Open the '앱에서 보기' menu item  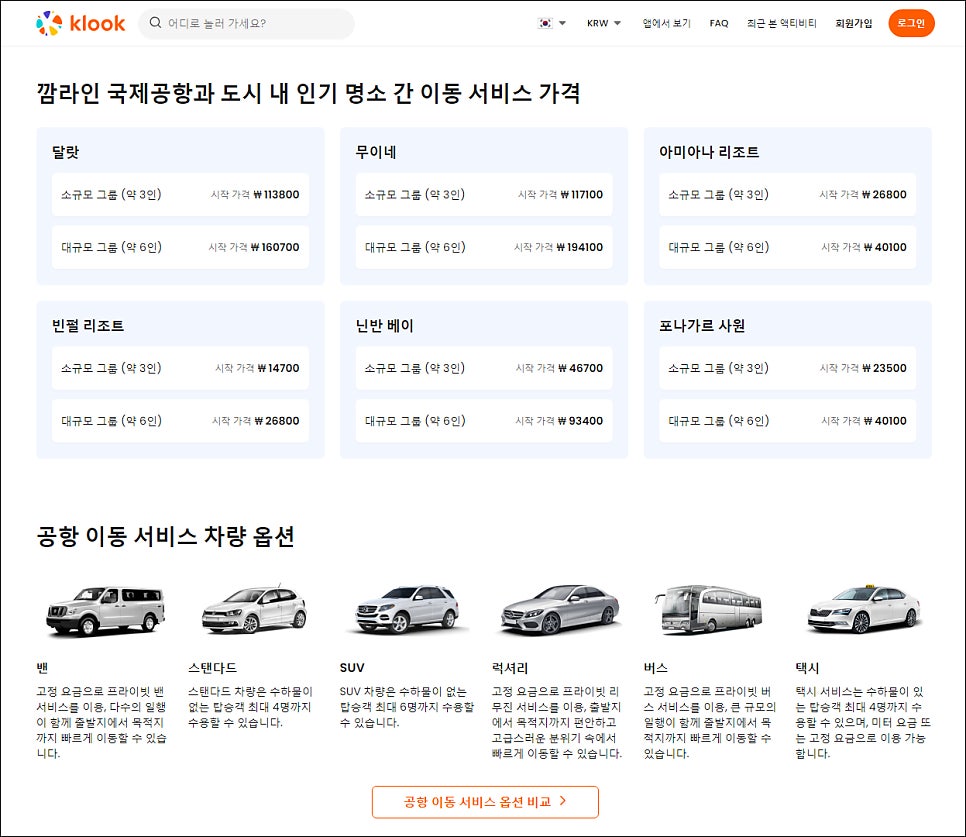[667, 23]
